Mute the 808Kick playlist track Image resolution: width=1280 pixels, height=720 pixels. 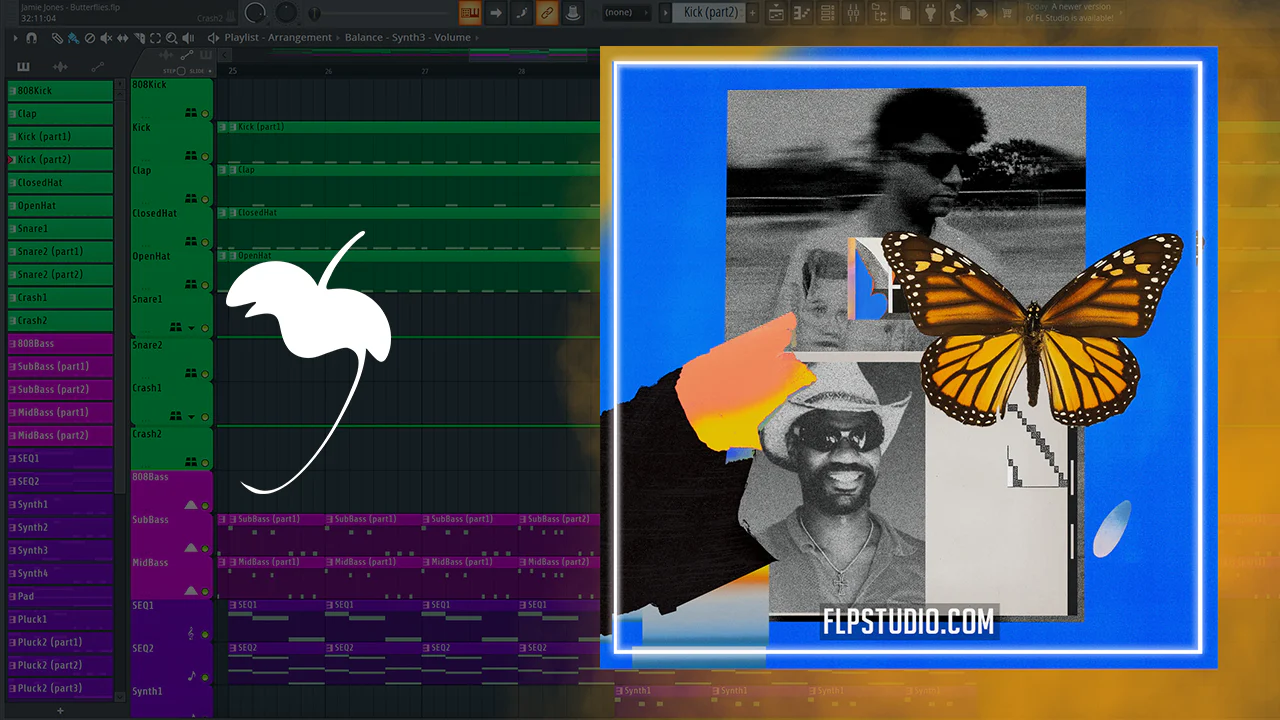[205, 114]
